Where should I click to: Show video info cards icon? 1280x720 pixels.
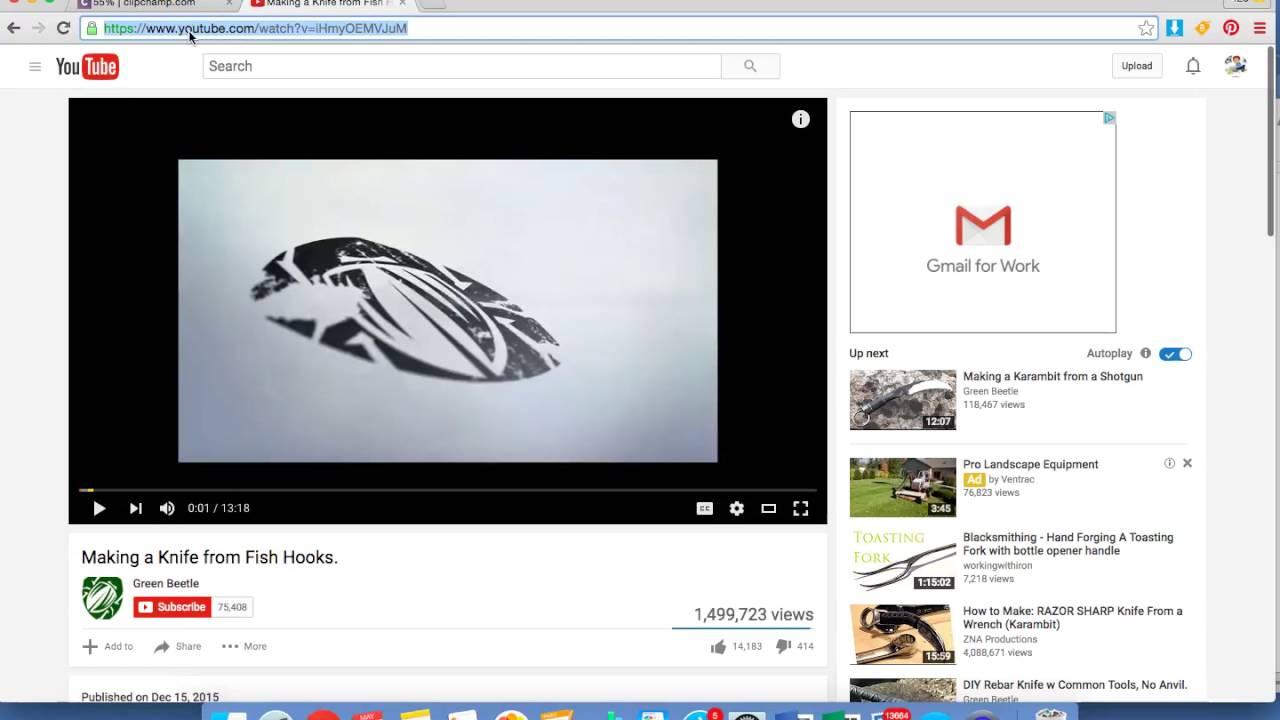(x=801, y=119)
